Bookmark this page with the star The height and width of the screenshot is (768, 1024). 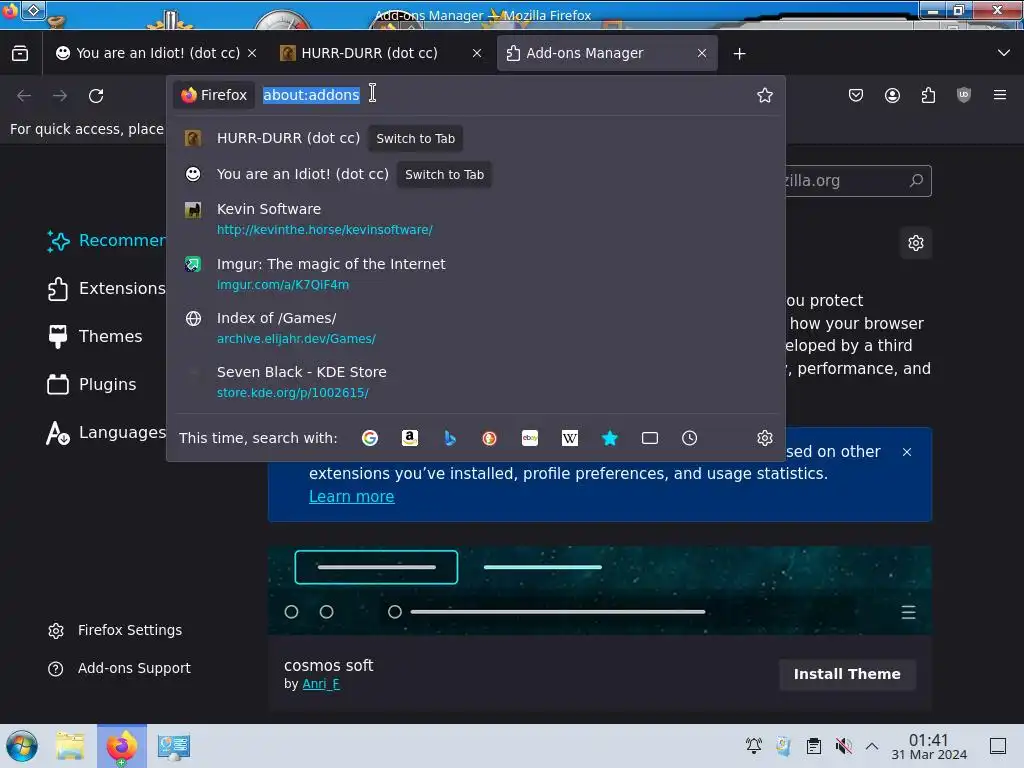click(x=765, y=95)
